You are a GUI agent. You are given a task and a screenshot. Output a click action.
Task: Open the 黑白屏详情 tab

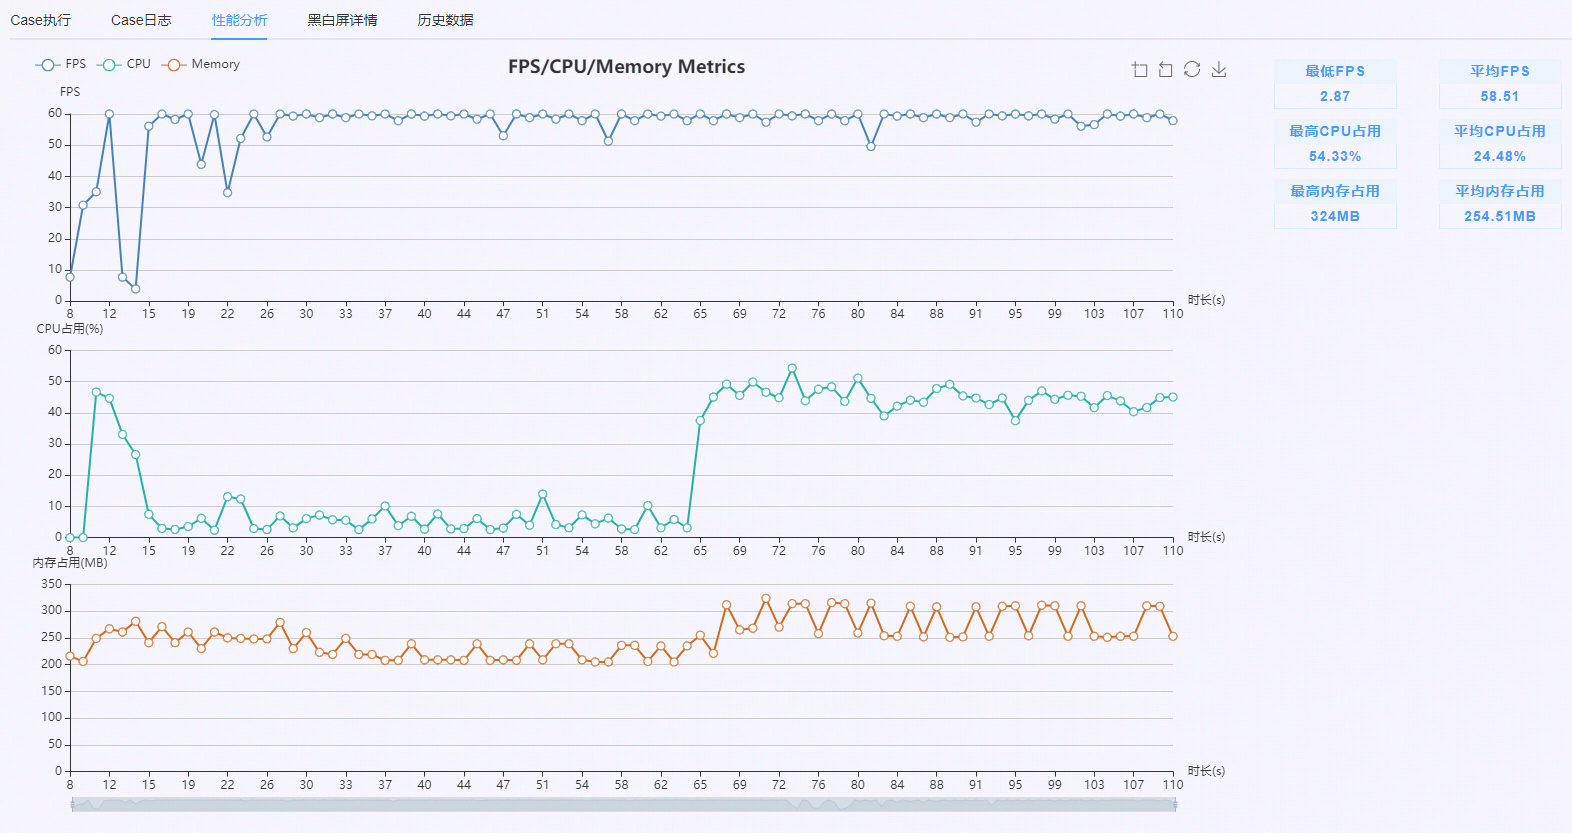tap(342, 20)
